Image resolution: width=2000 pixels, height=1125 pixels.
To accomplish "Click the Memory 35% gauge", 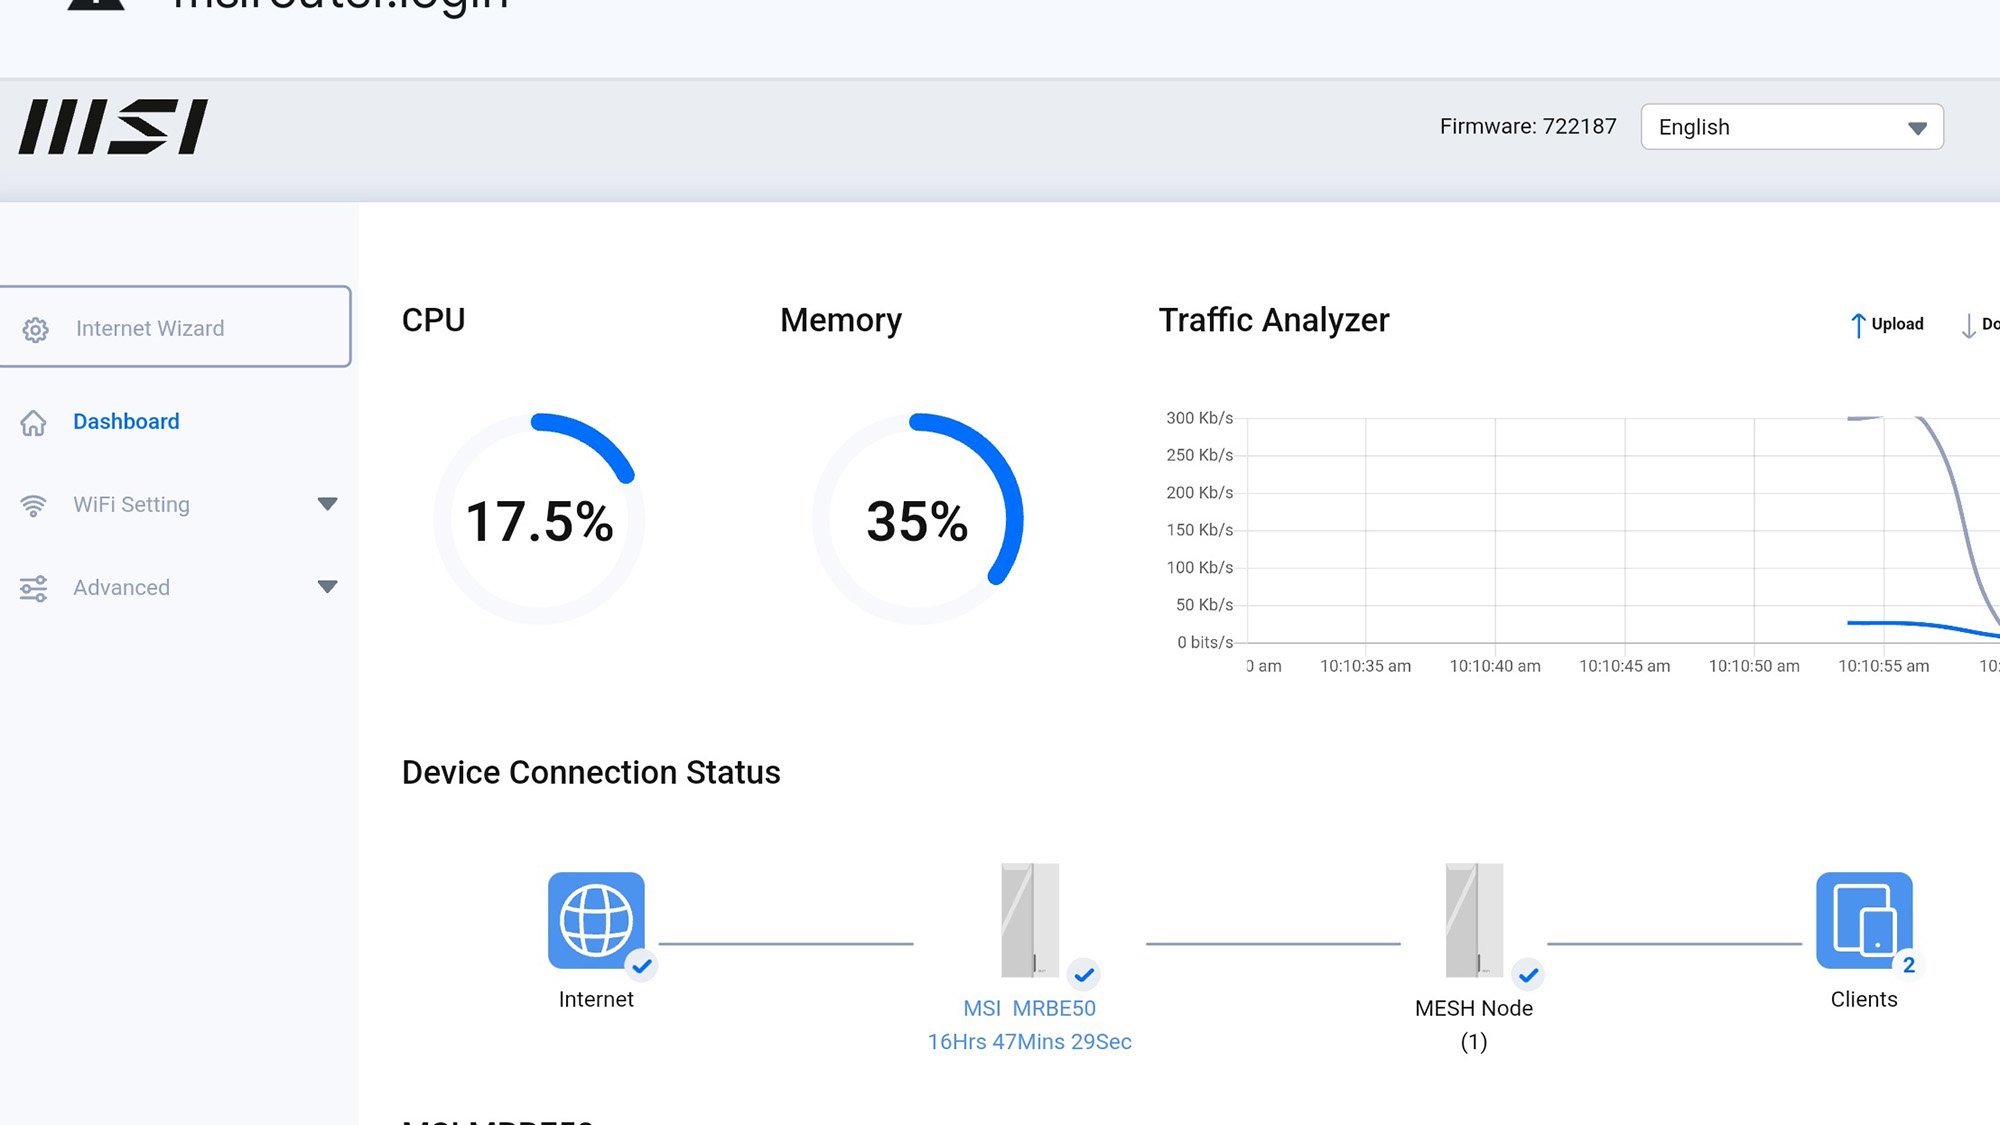I will point(917,519).
